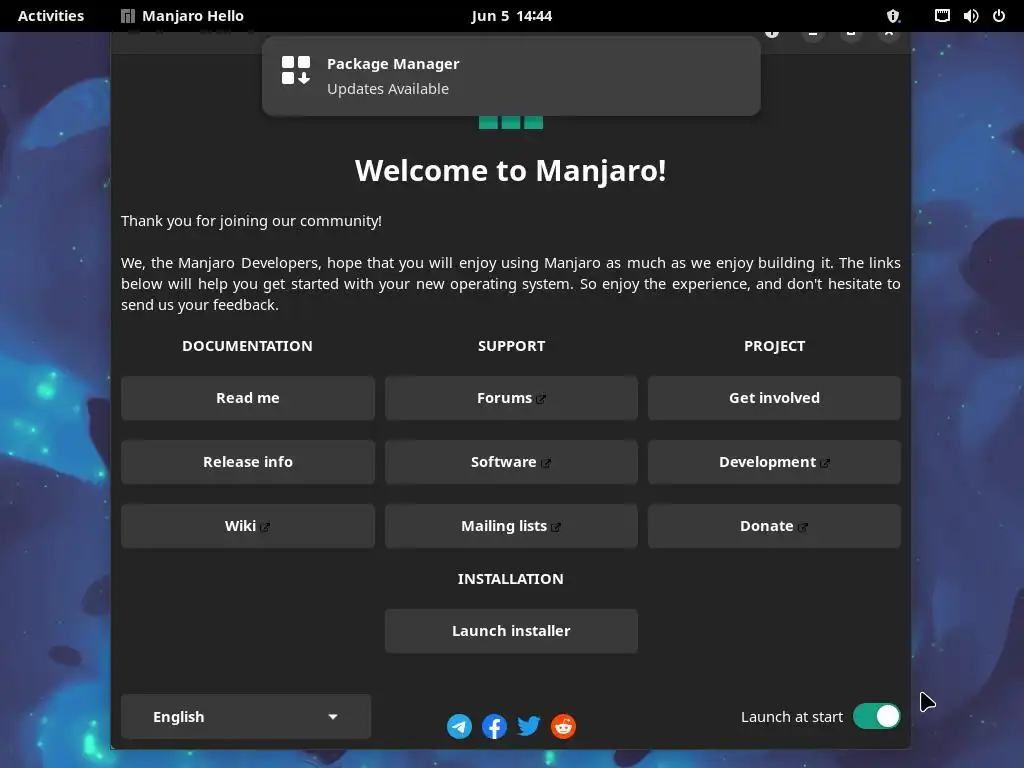Image resolution: width=1024 pixels, height=768 pixels.
Task: Open the Activities overview
Action: [51, 16]
